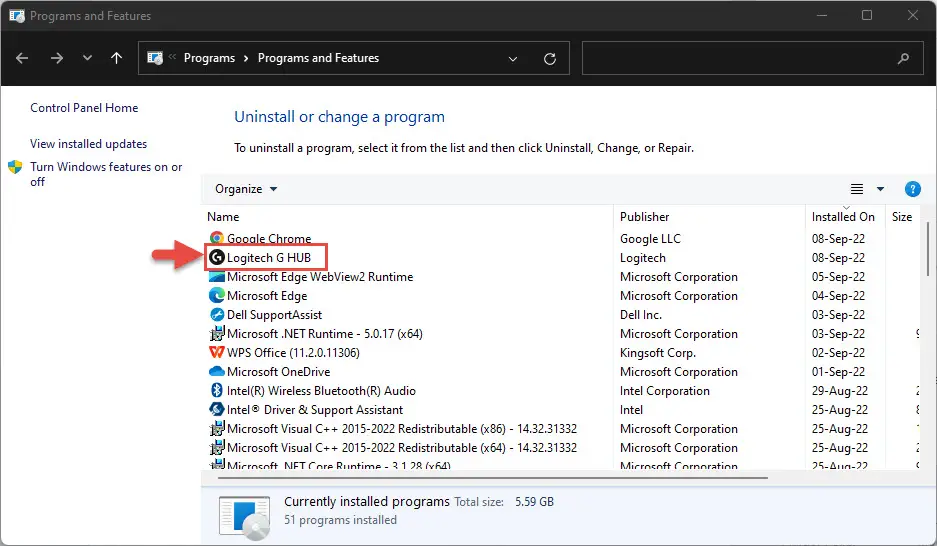937x546 pixels.
Task: Select Intel Driver & Support Assistant row
Action: coord(315,410)
